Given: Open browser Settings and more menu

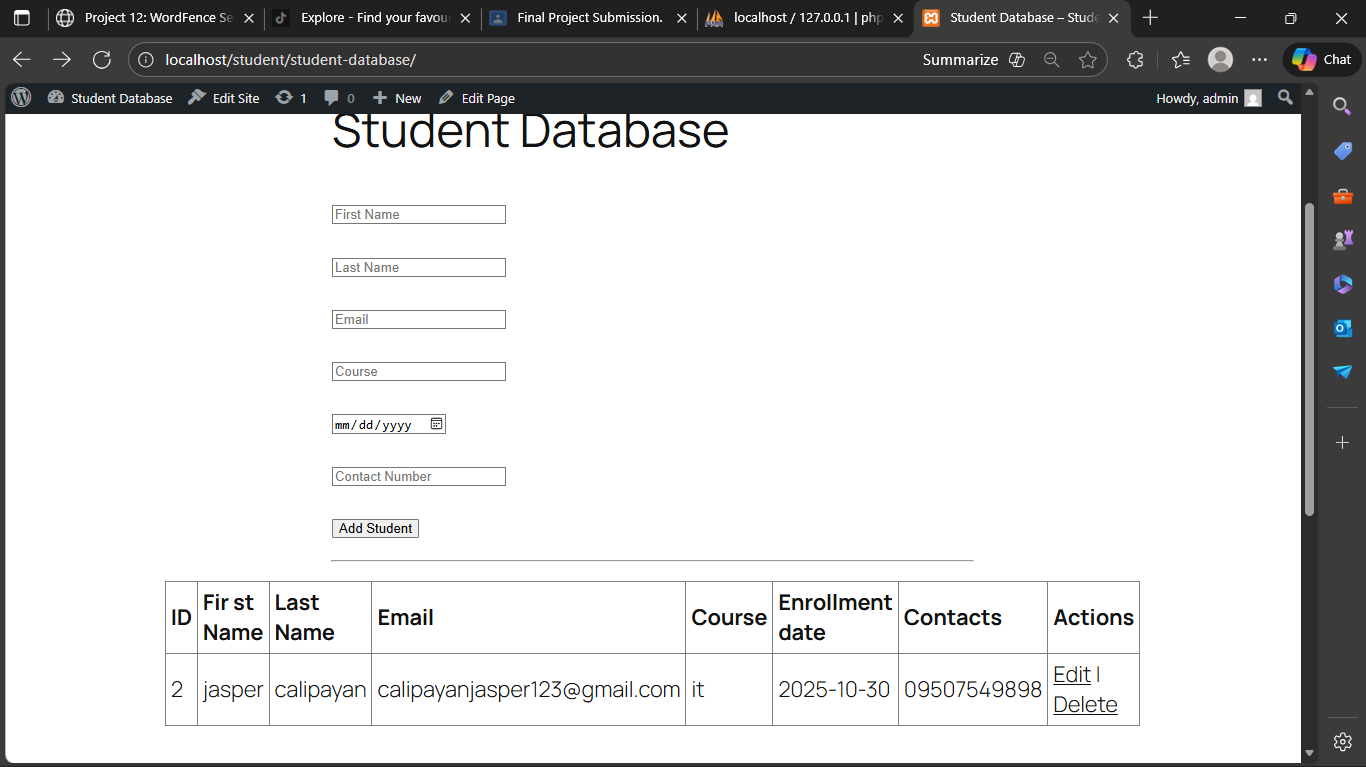Looking at the screenshot, I should (x=1259, y=60).
